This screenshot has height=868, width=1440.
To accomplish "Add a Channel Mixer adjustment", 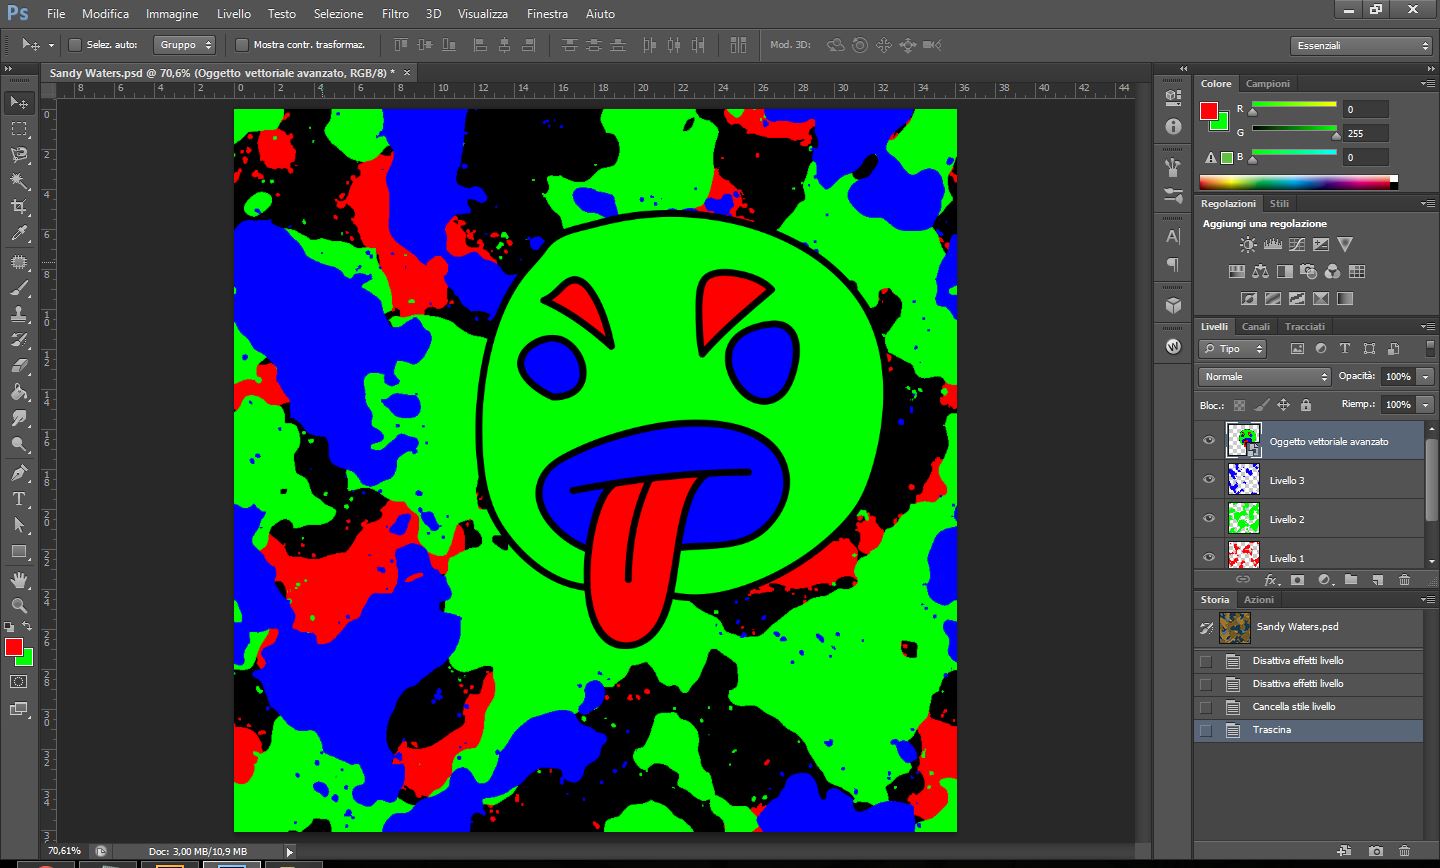I will pyautogui.click(x=1332, y=271).
